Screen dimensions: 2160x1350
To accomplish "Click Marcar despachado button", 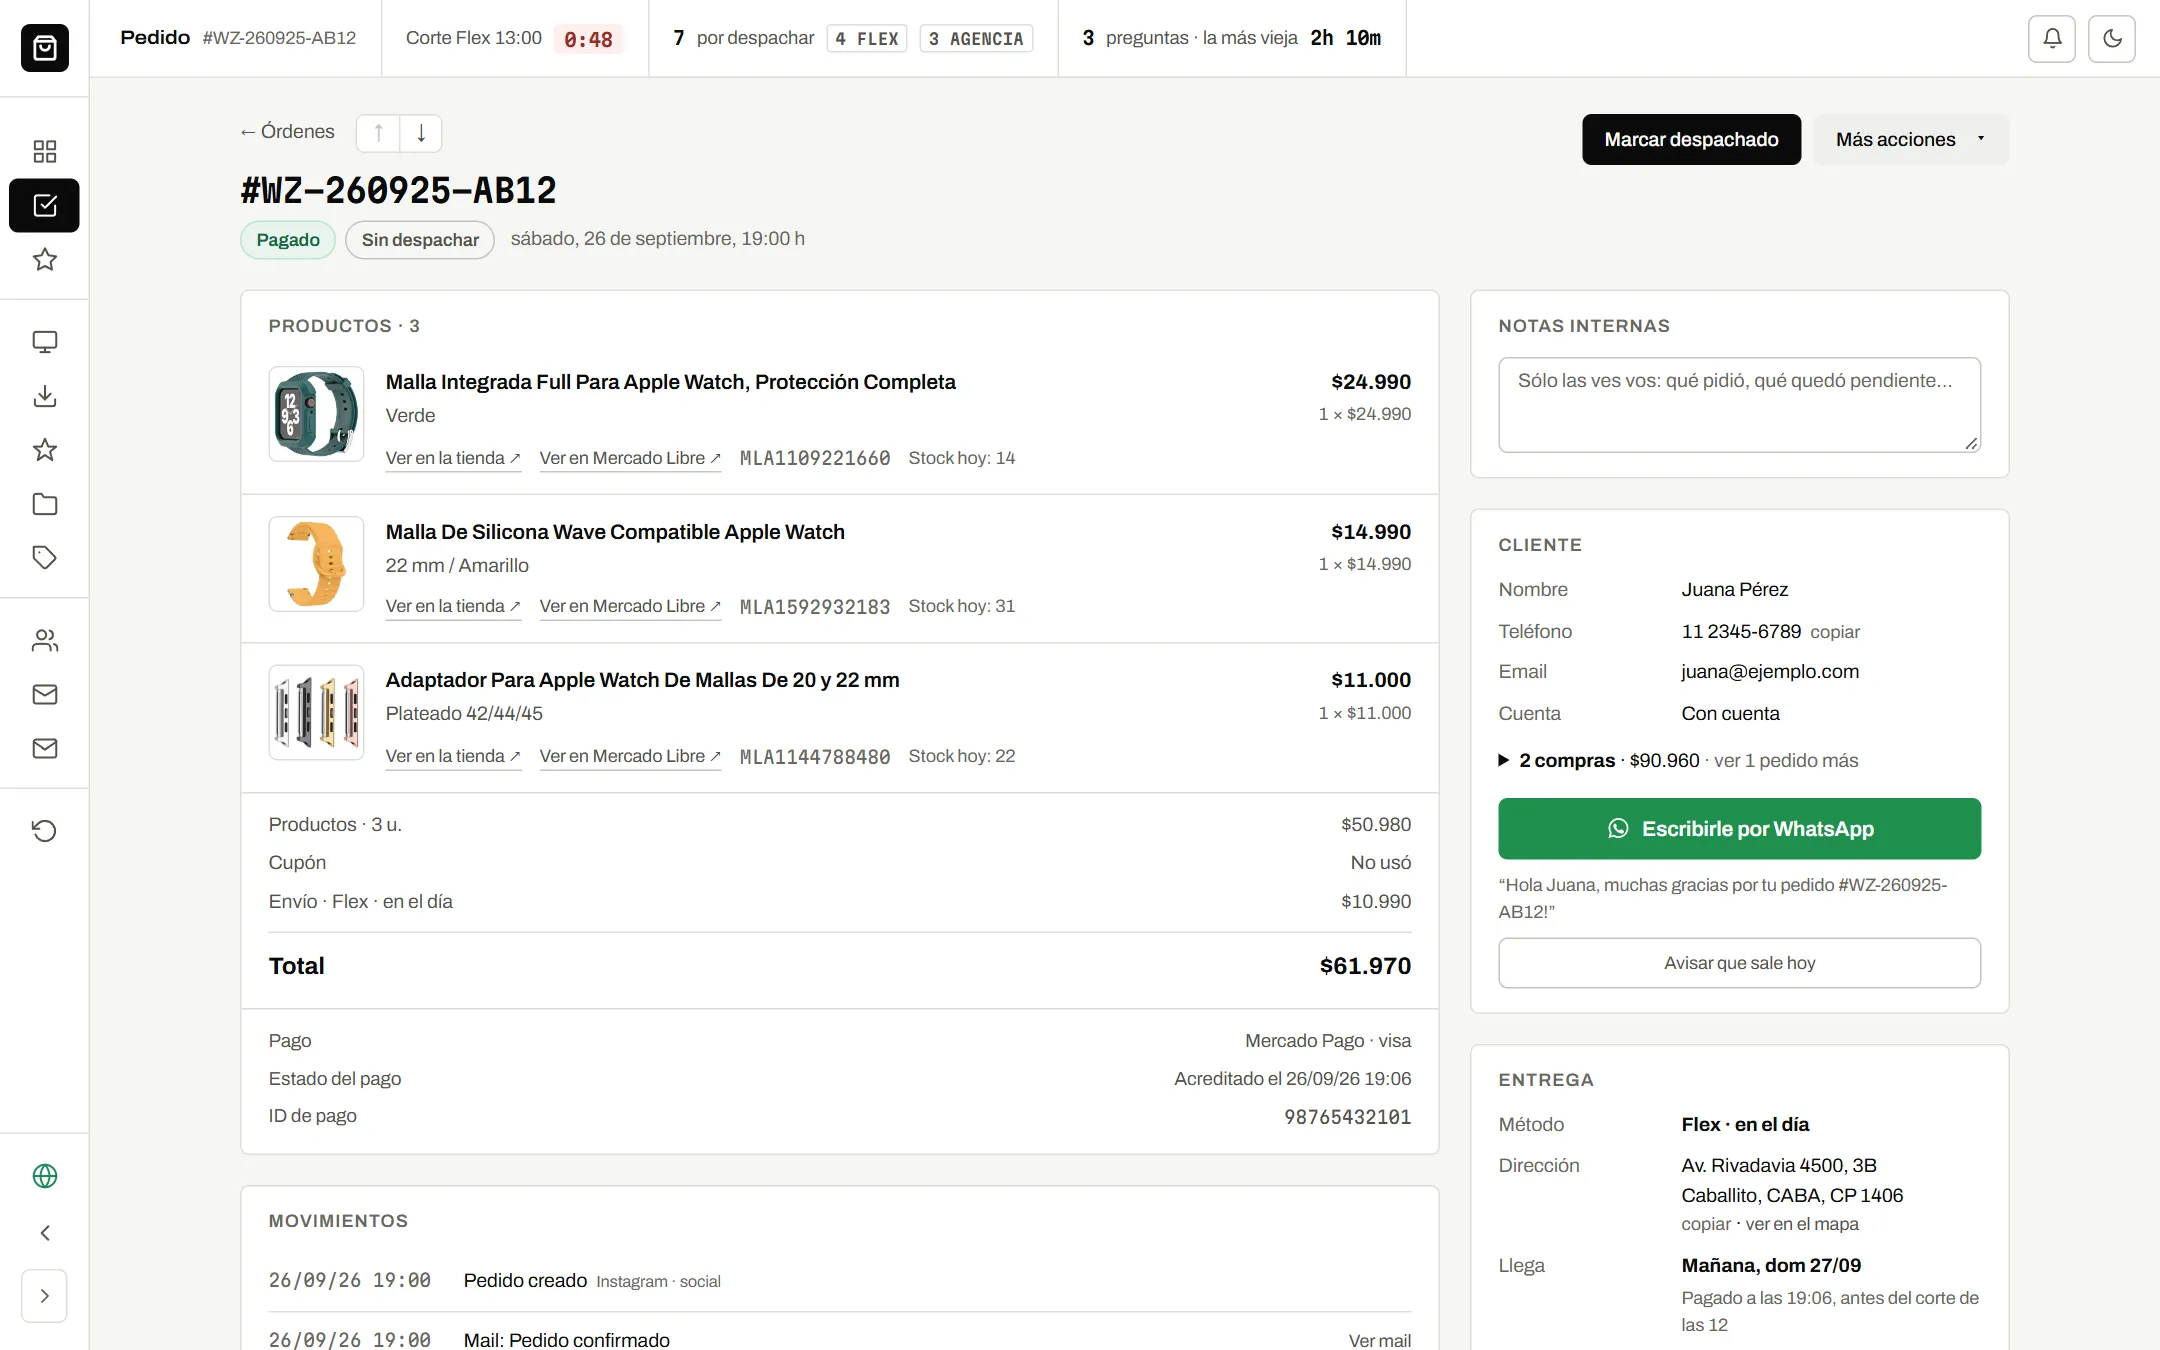I will pos(1691,139).
